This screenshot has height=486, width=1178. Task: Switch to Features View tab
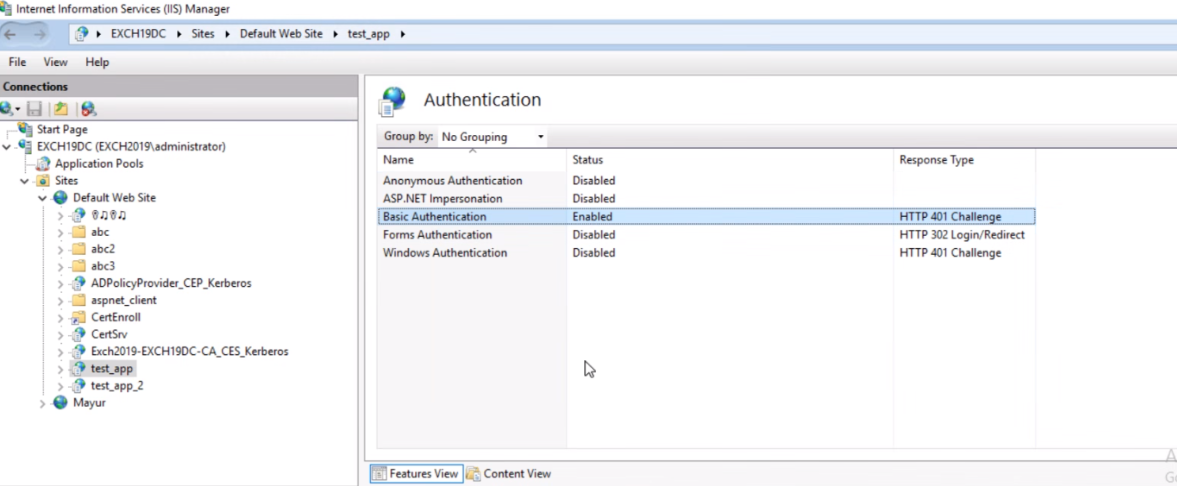click(415, 474)
